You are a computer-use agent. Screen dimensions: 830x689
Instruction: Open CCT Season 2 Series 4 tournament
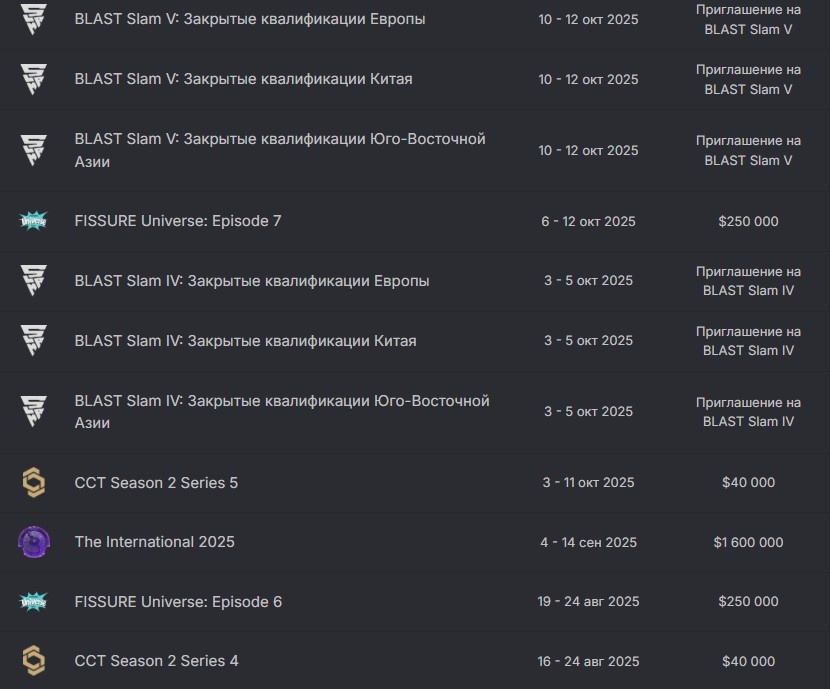click(156, 661)
